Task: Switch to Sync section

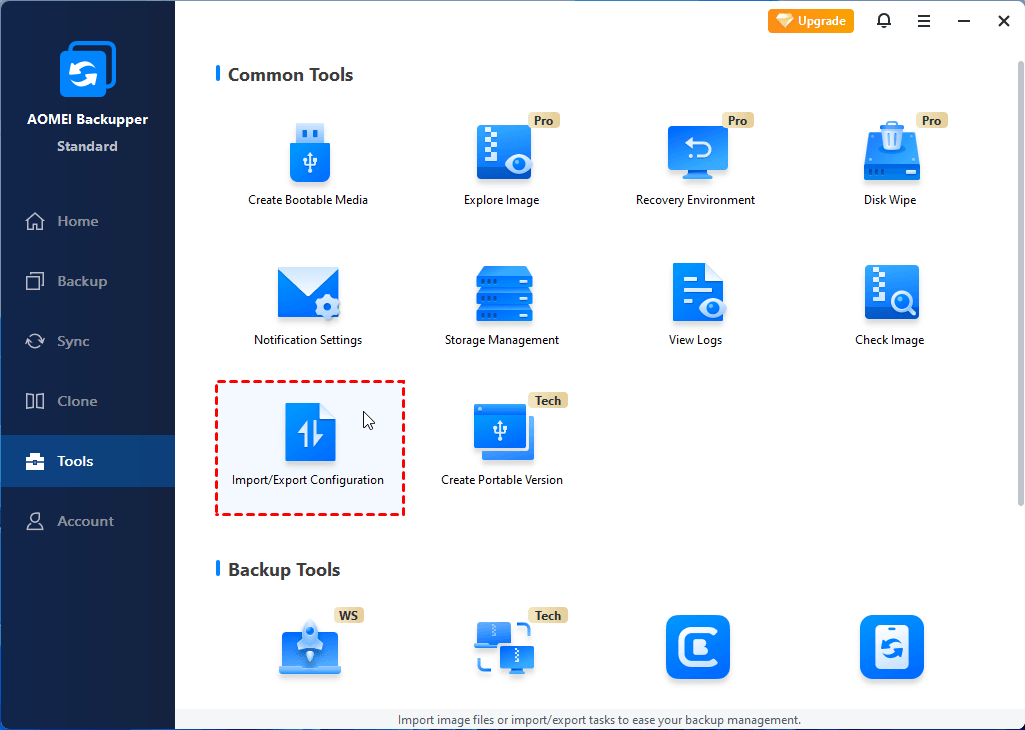Action: (88, 341)
